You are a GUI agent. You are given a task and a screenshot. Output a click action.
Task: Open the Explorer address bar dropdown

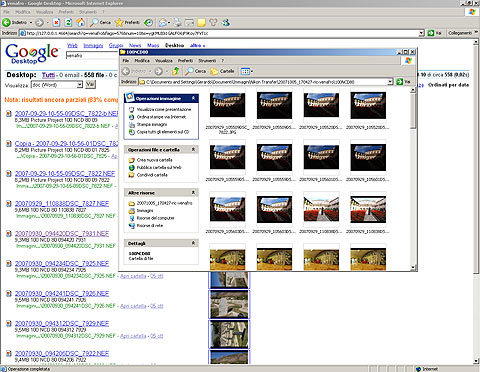(x=390, y=82)
